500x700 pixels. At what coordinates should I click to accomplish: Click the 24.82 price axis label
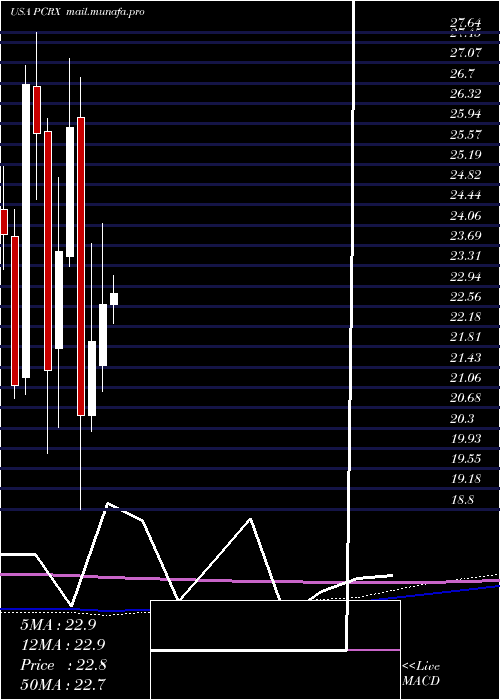click(x=466, y=175)
